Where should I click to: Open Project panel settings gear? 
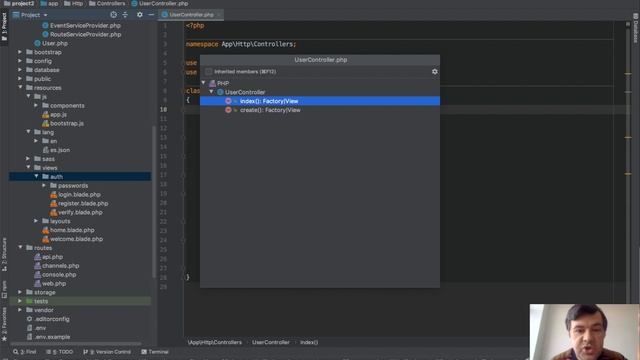(x=140, y=15)
